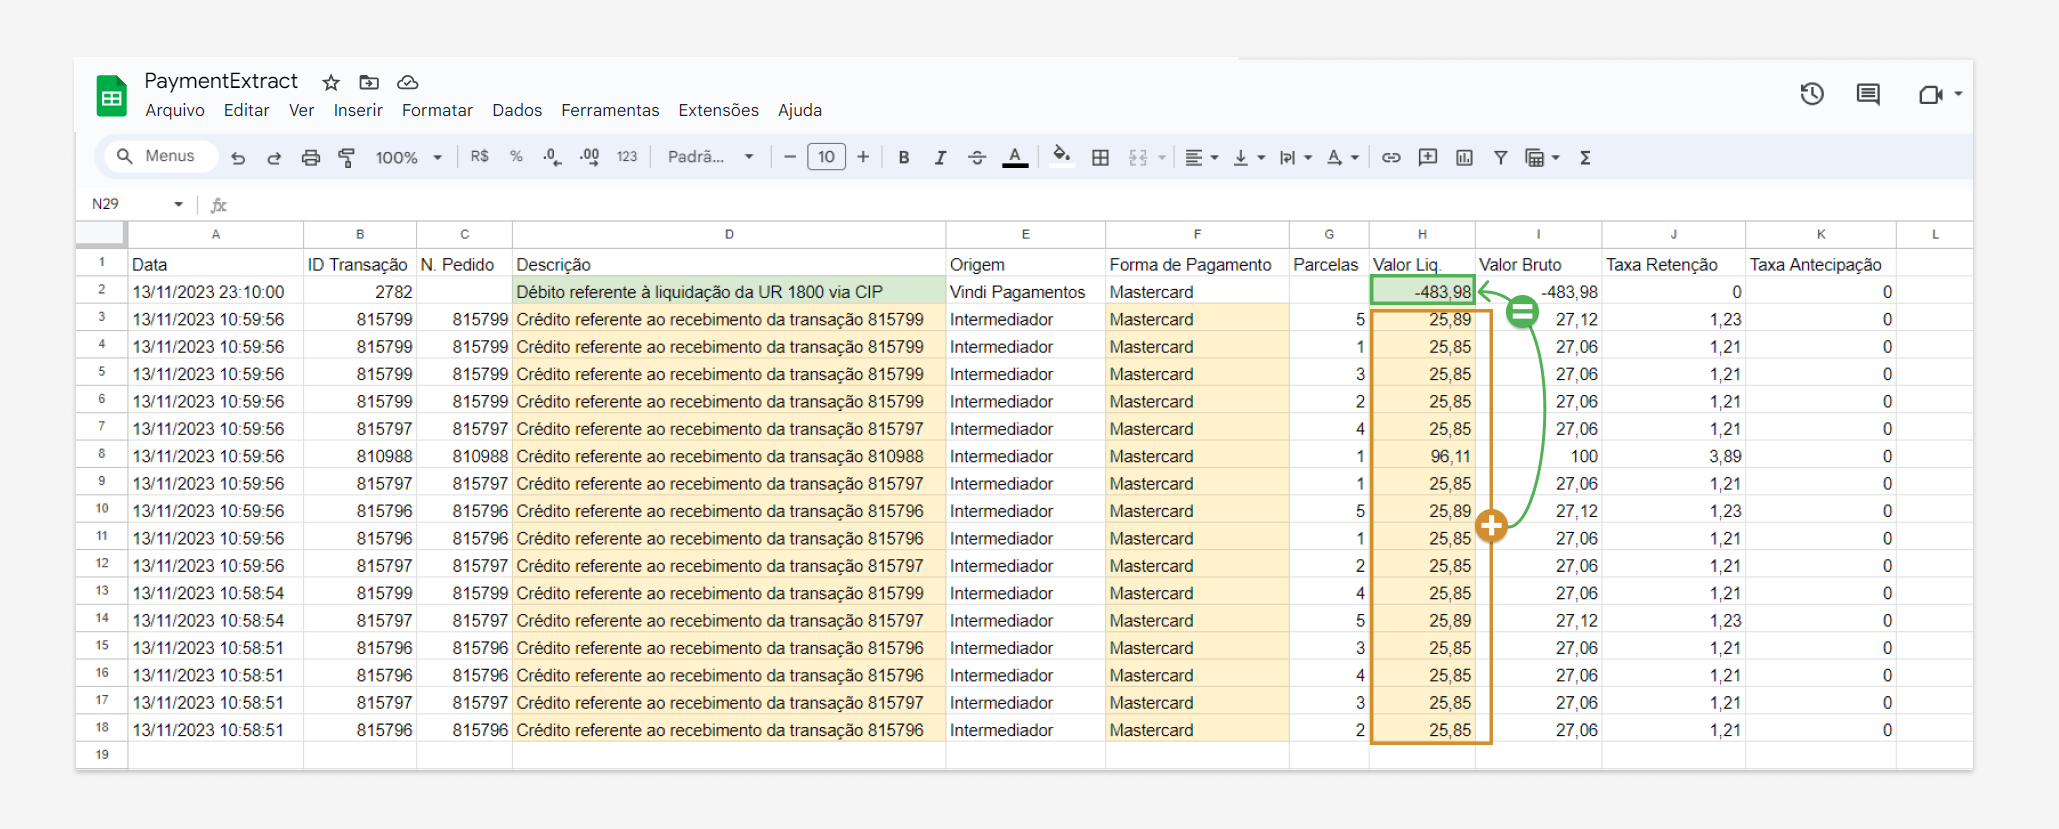Select cell with value 96,11

(x=1422, y=456)
